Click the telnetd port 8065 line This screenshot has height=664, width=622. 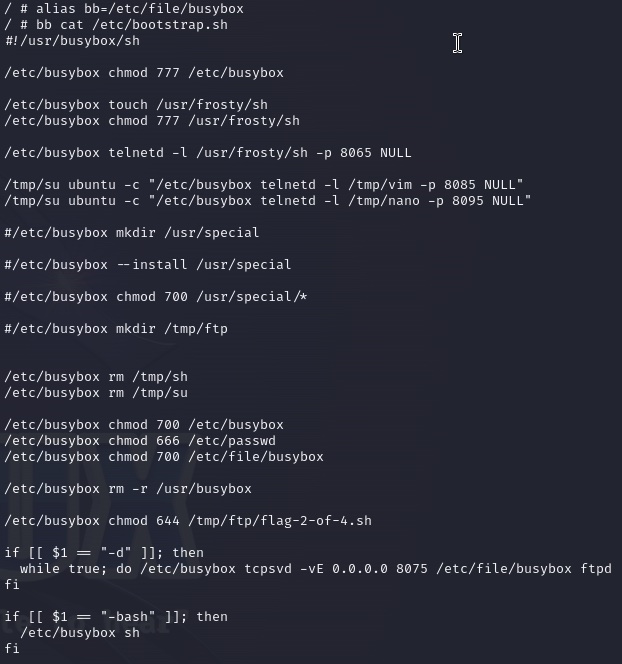(208, 152)
